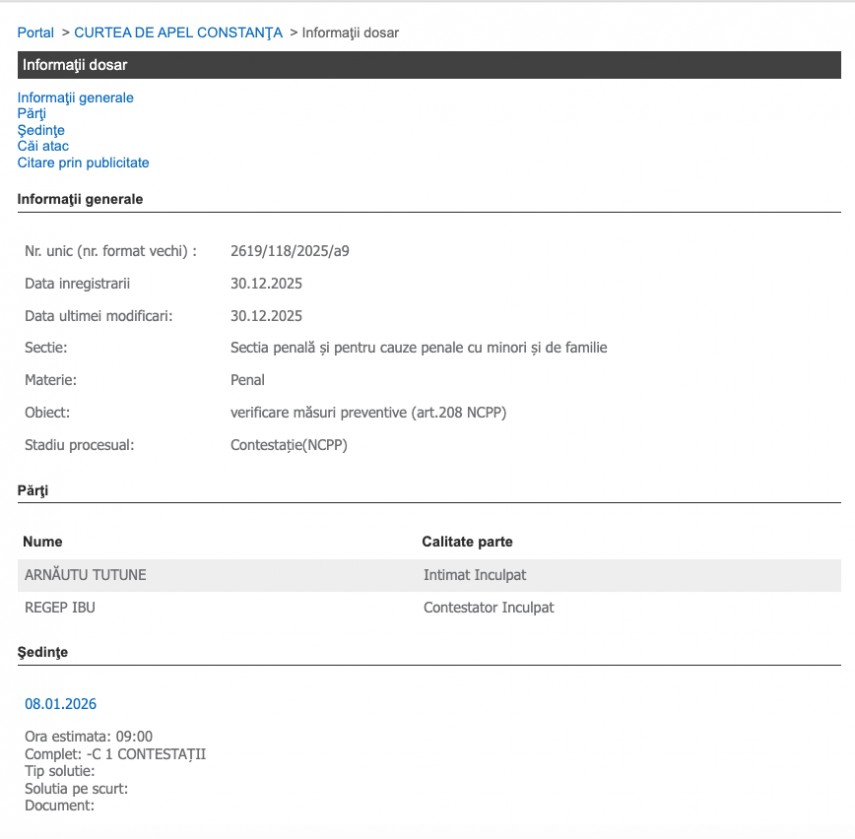This screenshot has height=839, width=855.
Task: Go to the Părți blue navigation link
Action: 31,114
